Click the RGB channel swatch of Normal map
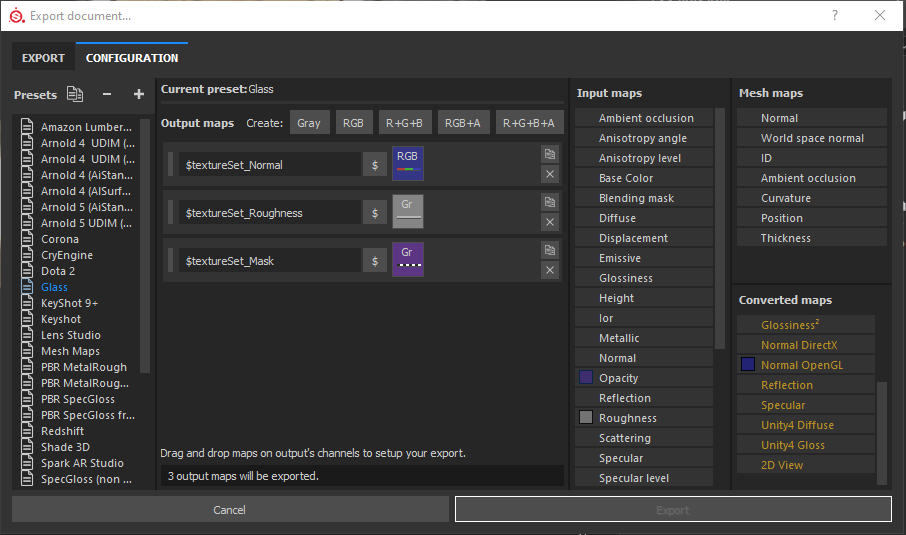 [408, 163]
